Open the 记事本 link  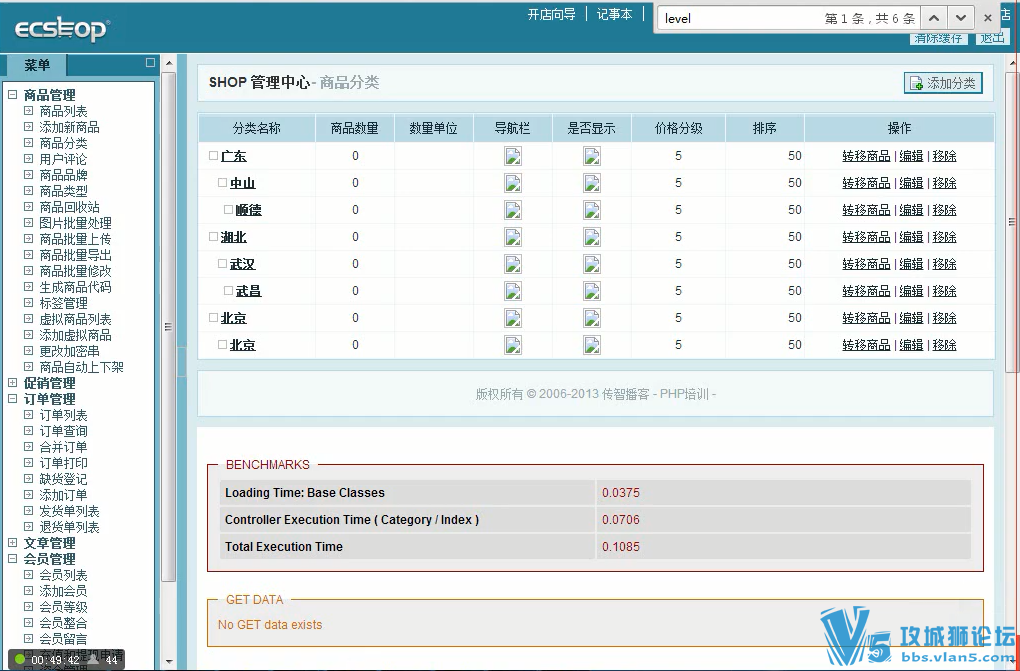point(614,14)
